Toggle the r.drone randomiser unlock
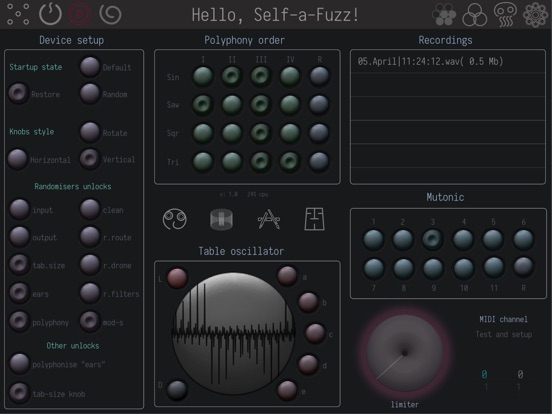The image size is (552, 414). pyautogui.click(x=90, y=264)
